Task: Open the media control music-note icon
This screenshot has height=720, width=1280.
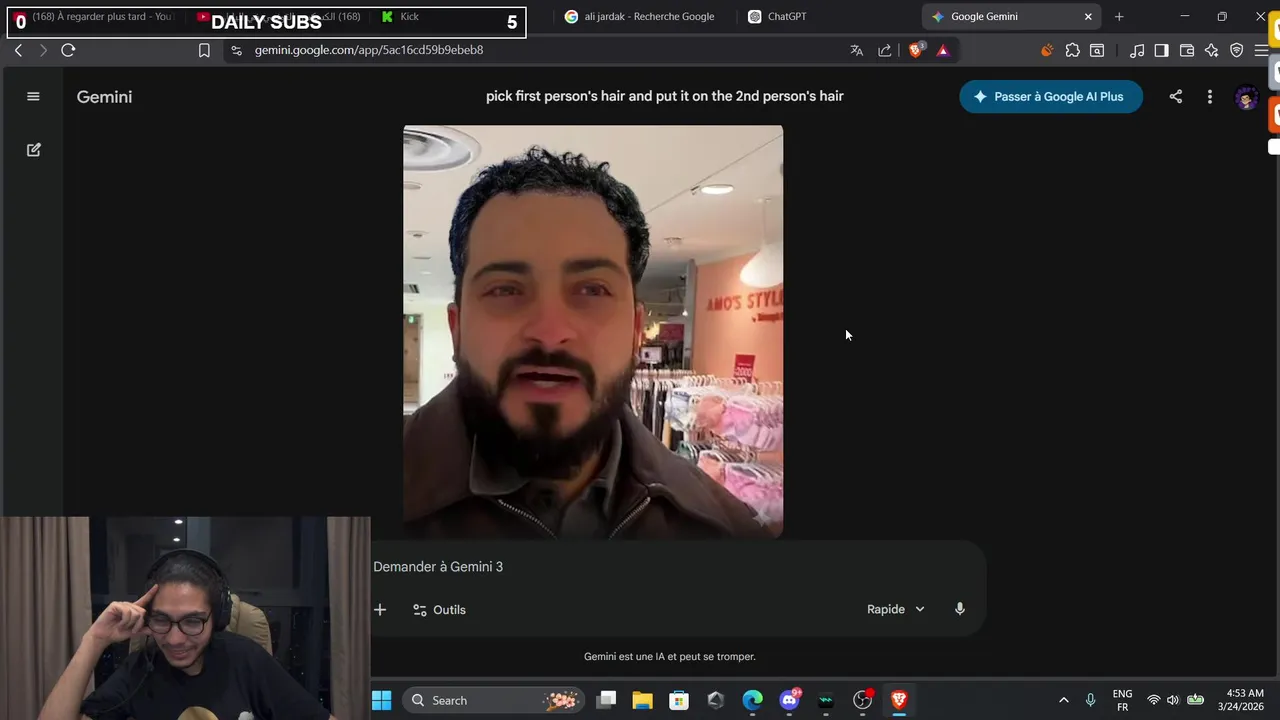Action: click(x=1137, y=50)
